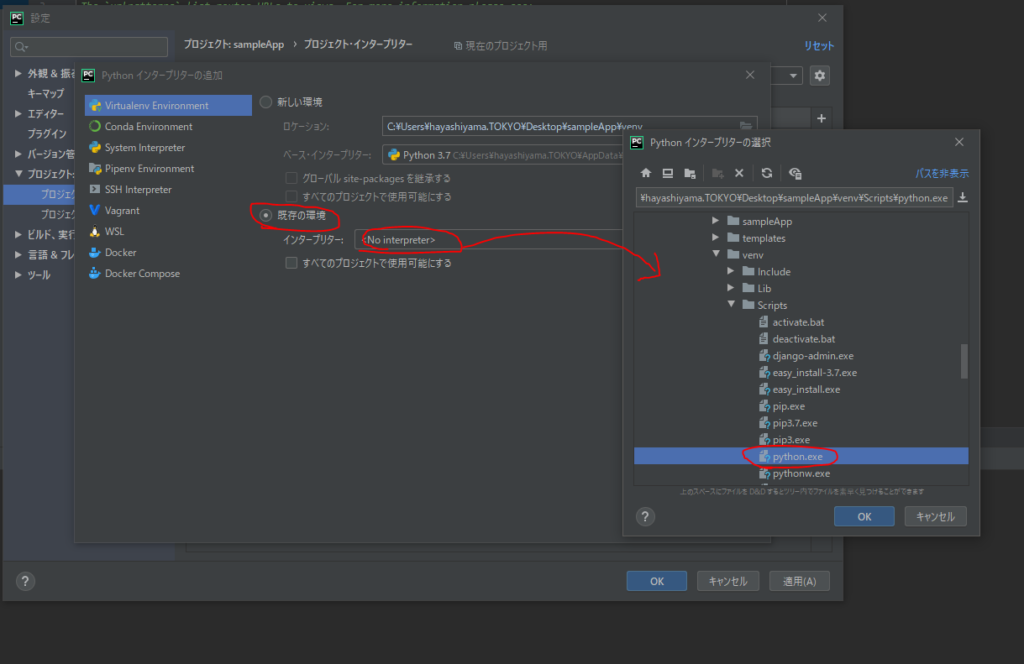Click the Settings search field
Image resolution: width=1024 pixels, height=664 pixels.
click(89, 46)
